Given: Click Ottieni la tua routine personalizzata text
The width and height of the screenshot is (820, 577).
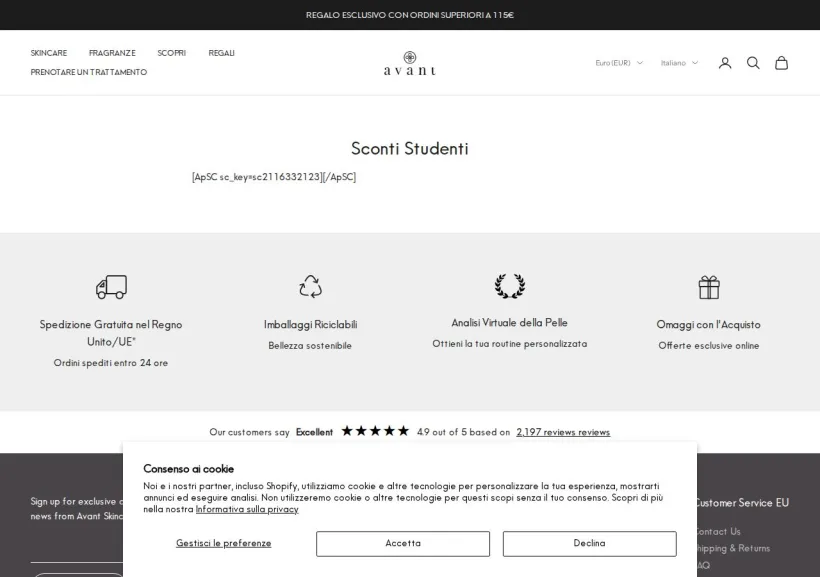Looking at the screenshot, I should pyautogui.click(x=509, y=344).
